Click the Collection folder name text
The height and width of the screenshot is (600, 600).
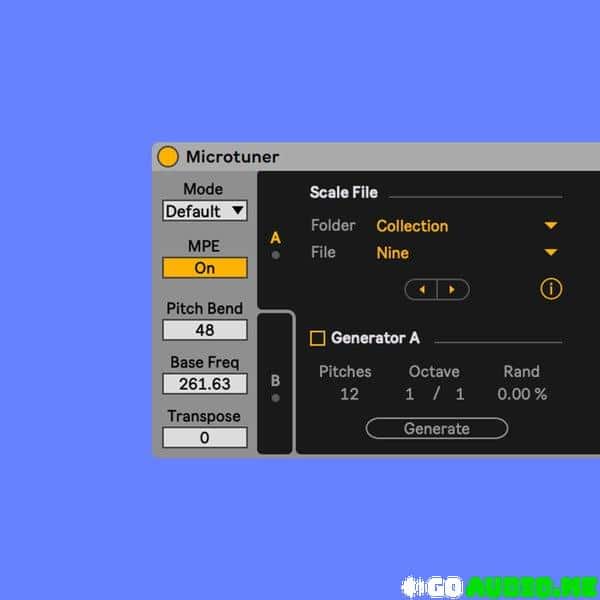(412, 226)
